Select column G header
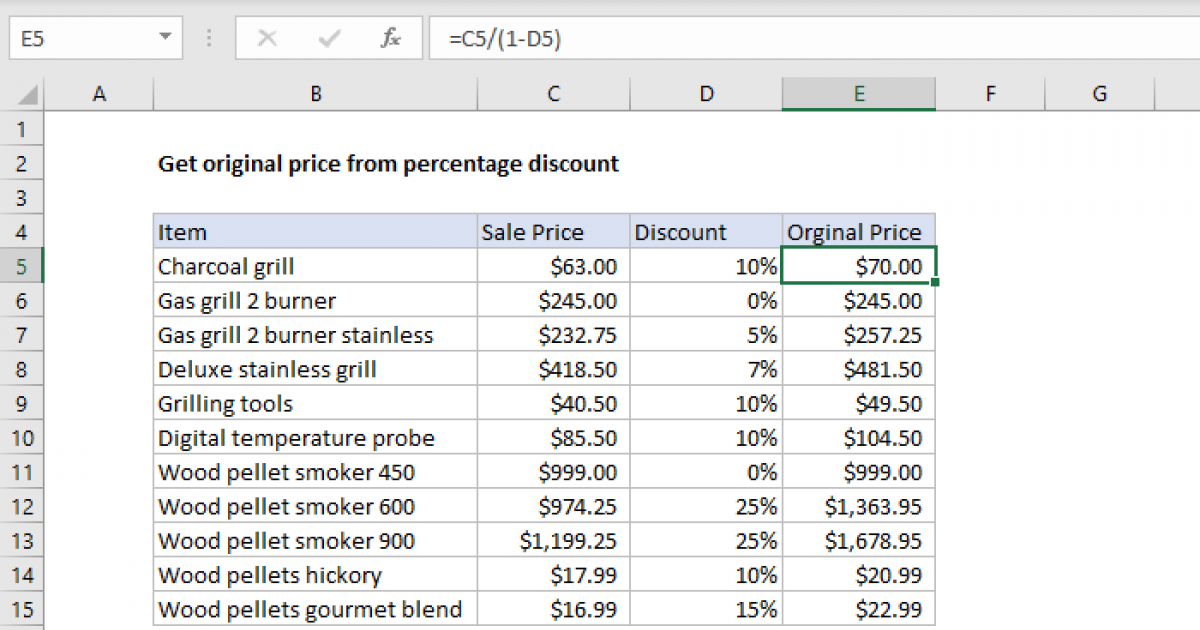1200x630 pixels. (x=1099, y=94)
